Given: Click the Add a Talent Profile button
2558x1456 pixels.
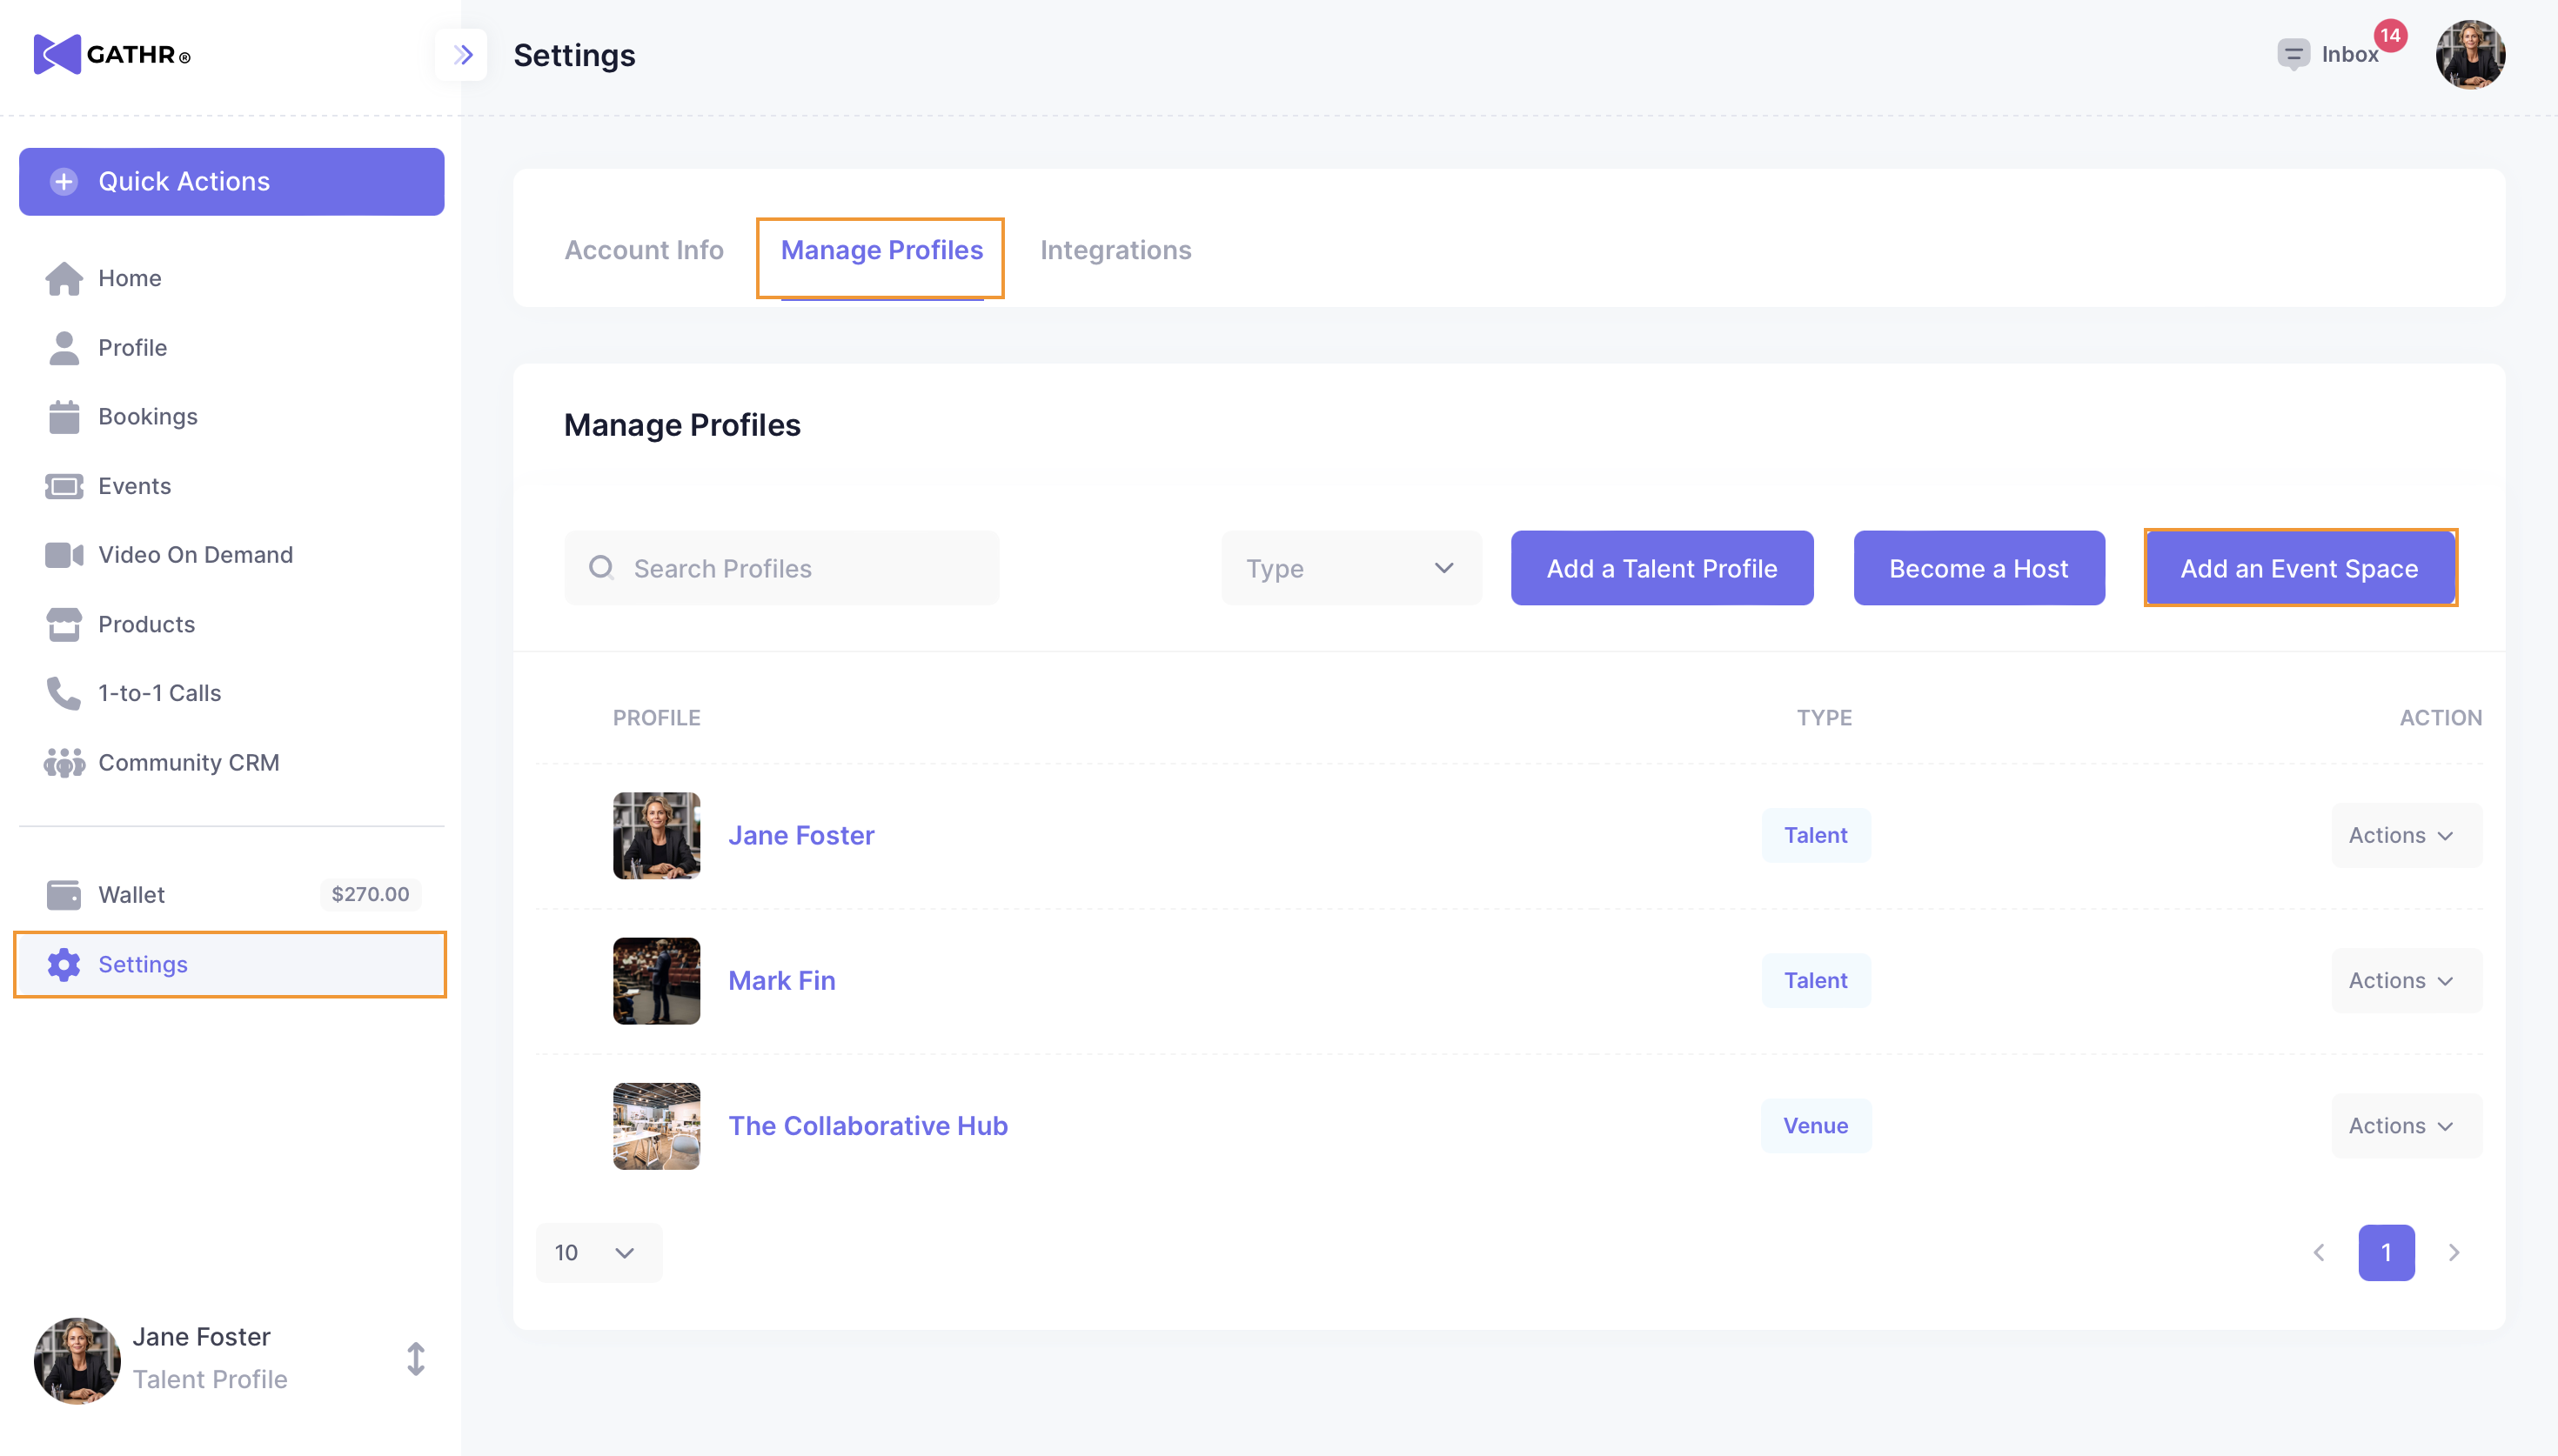Looking at the screenshot, I should point(1661,568).
